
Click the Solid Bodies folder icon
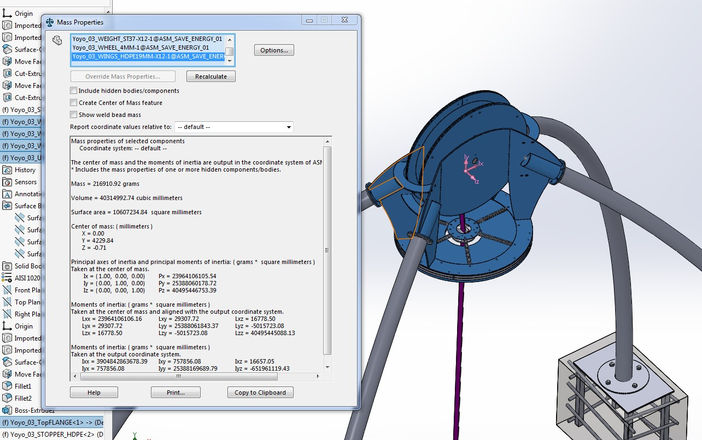pos(7,266)
